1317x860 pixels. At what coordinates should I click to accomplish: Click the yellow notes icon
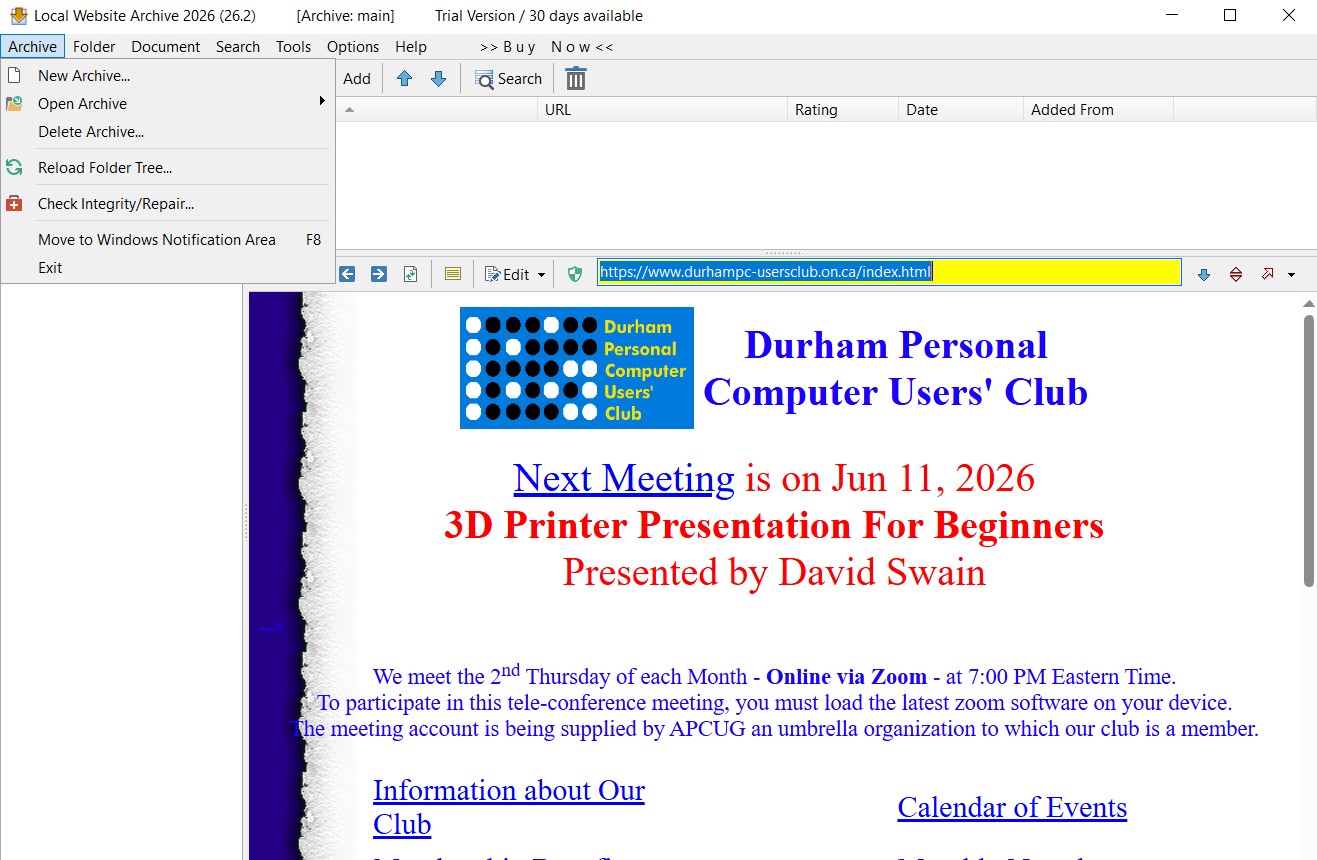(452, 274)
